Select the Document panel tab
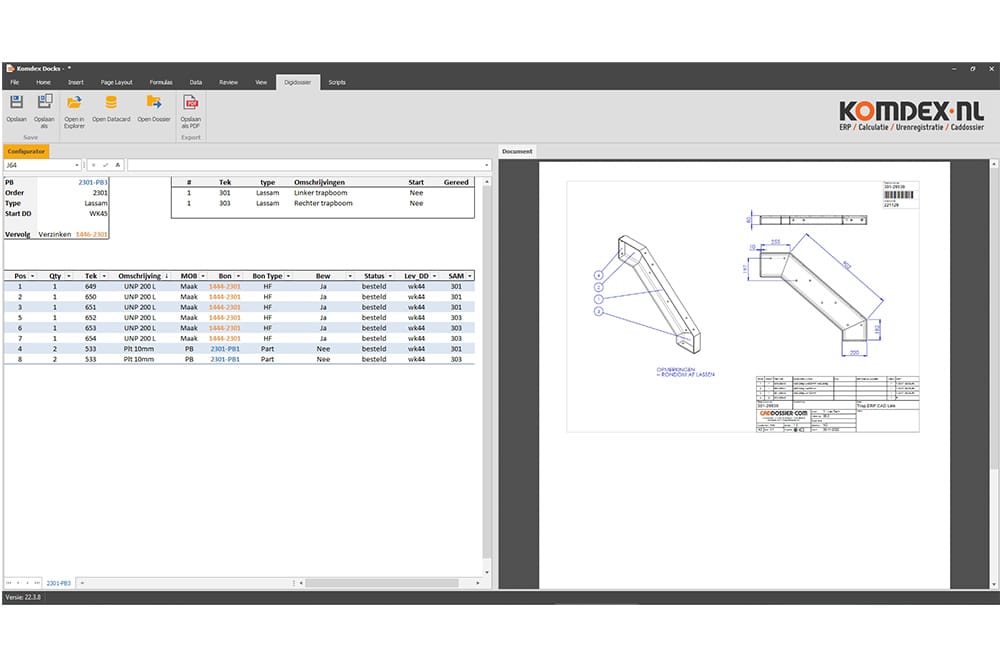The width and height of the screenshot is (1000, 667). click(517, 152)
